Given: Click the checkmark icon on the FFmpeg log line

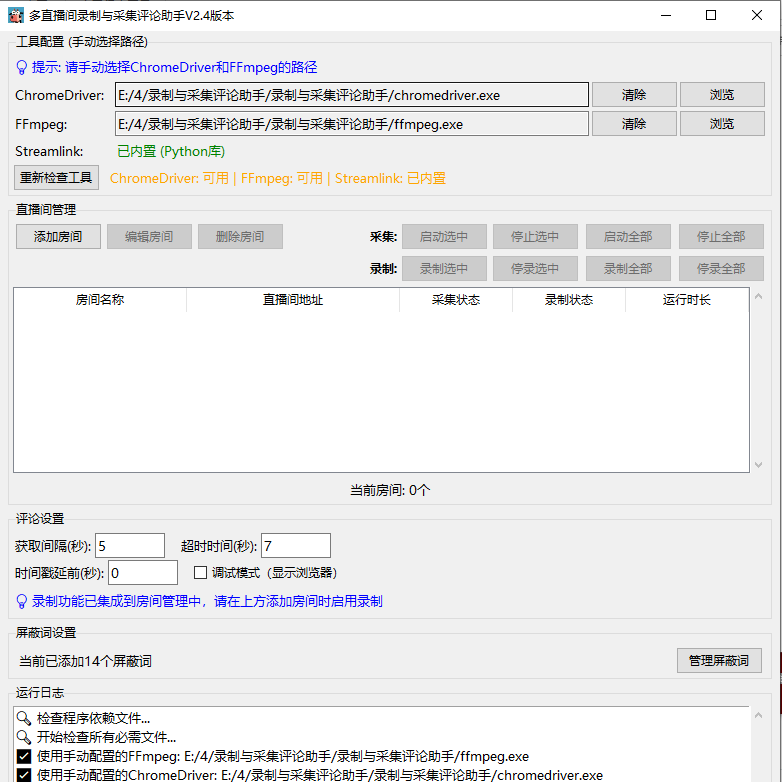Looking at the screenshot, I should click(x=24, y=756).
